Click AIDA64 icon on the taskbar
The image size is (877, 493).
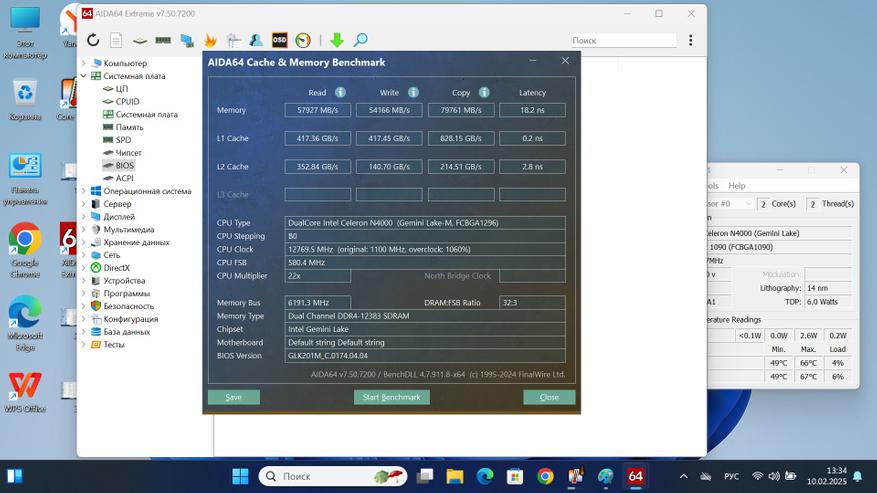coord(635,477)
